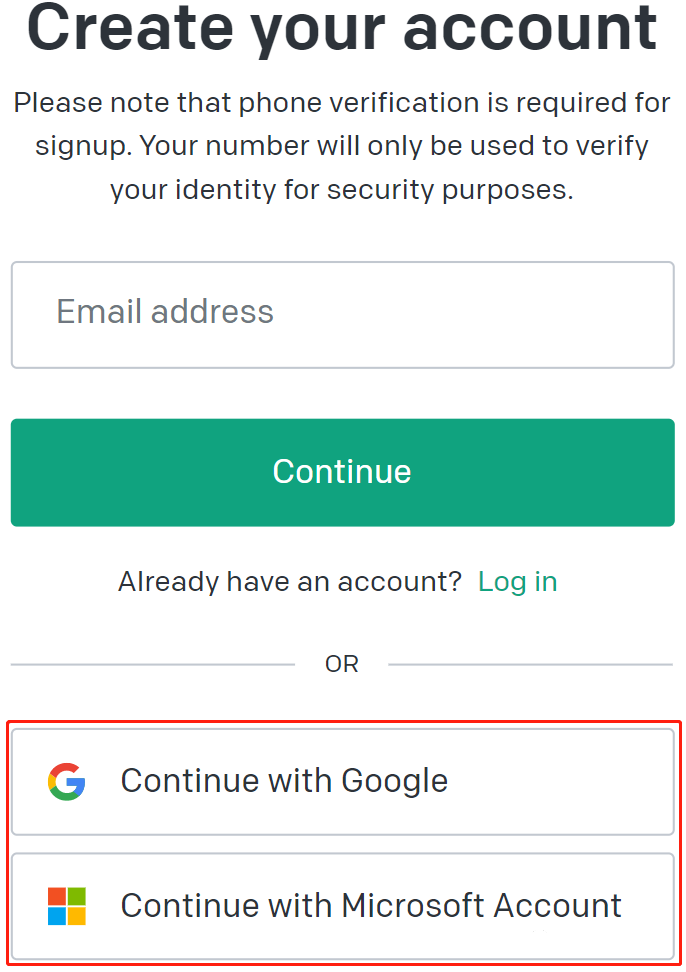Choose Continue with Microsoft Account
686x972 pixels.
click(x=342, y=906)
